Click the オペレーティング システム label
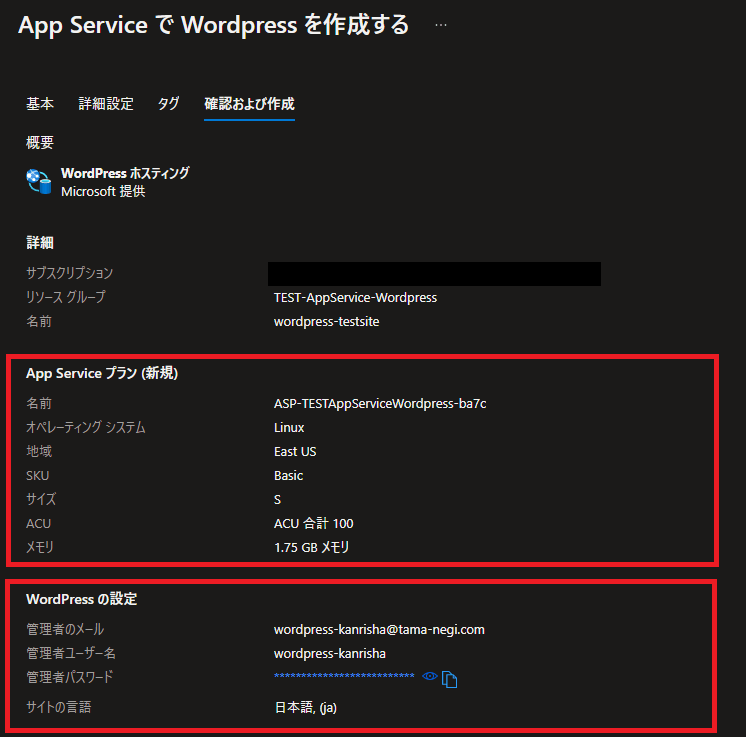 coord(86,427)
